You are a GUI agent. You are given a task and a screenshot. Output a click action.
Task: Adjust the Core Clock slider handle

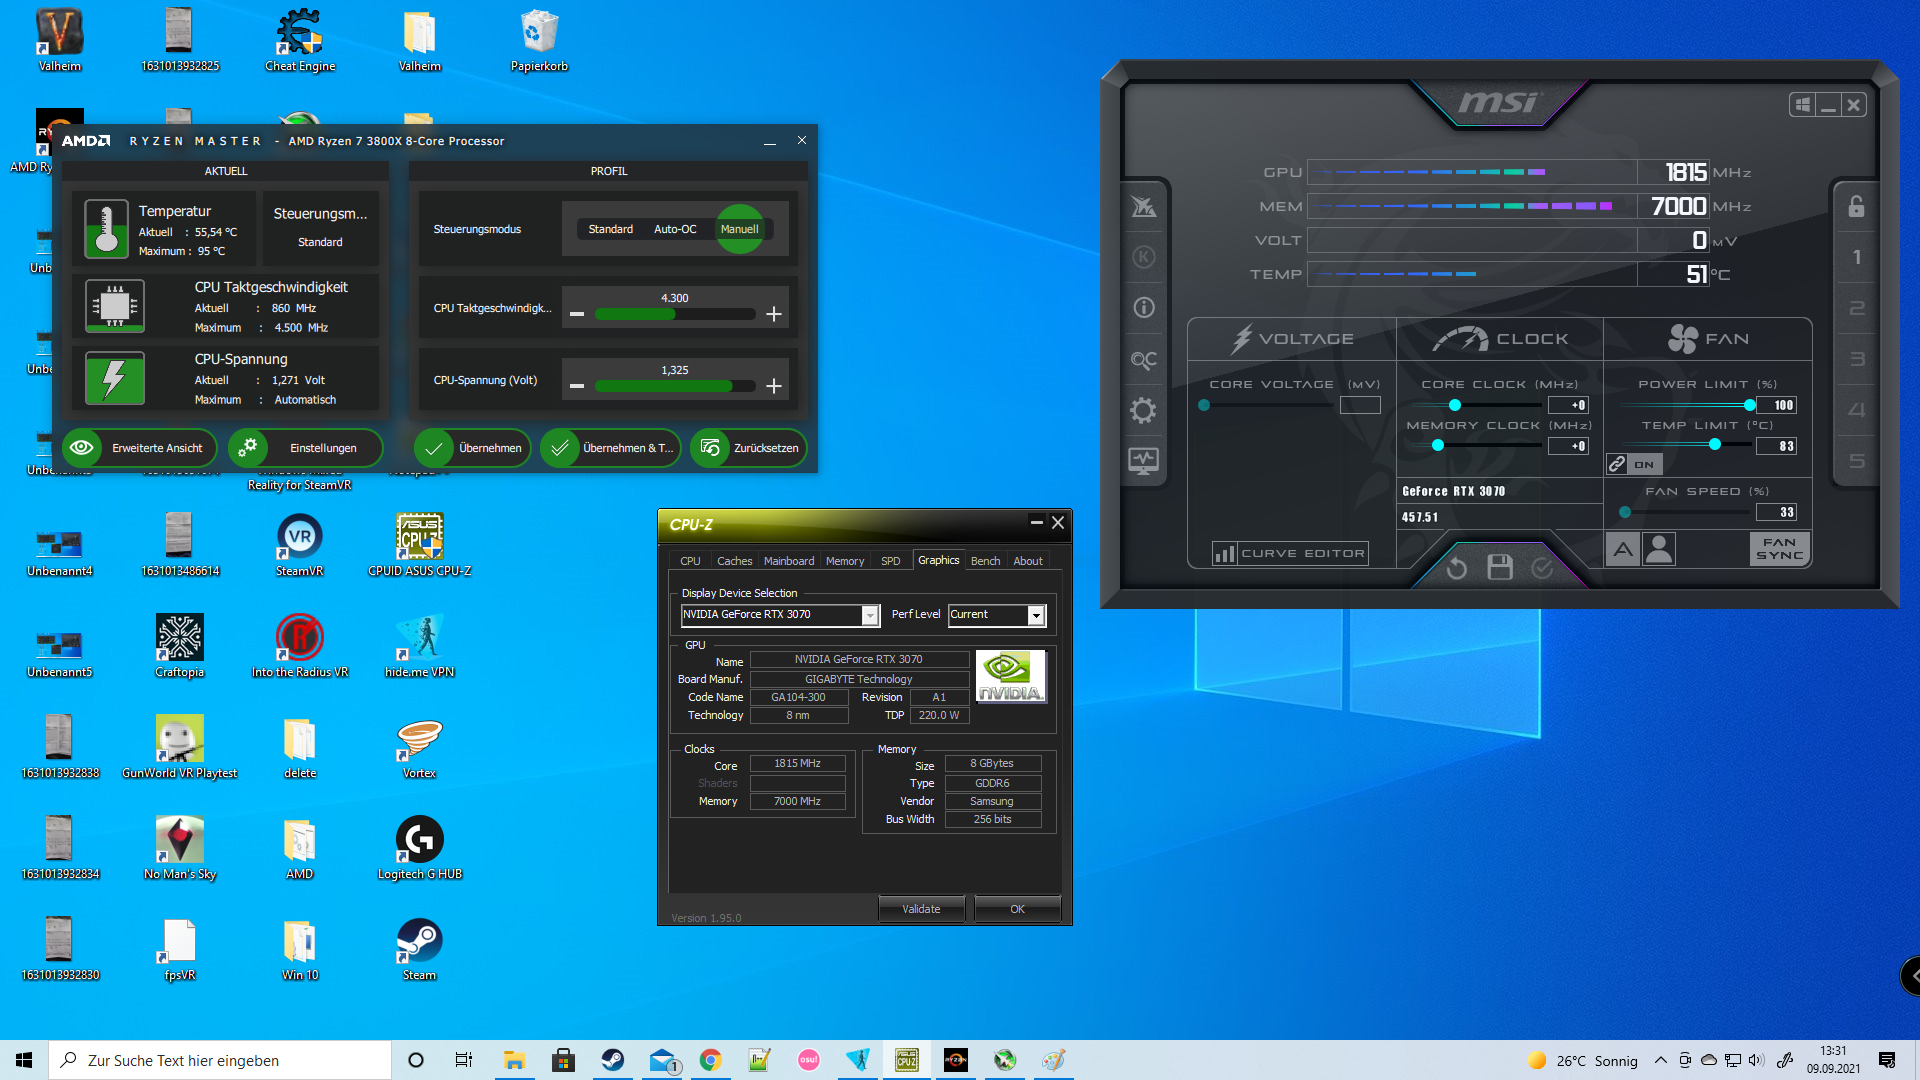[x=1455, y=405]
